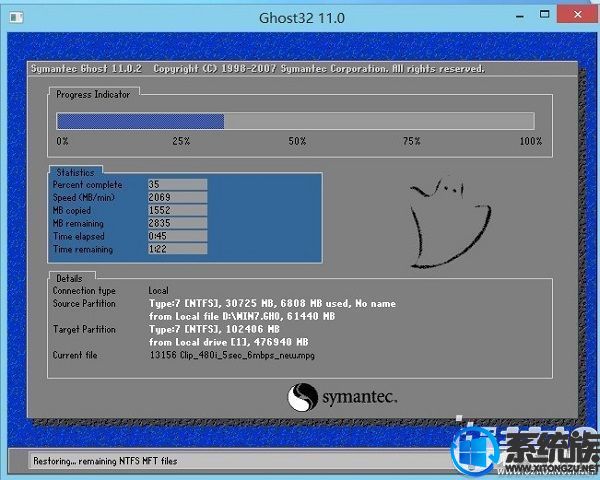Click the ghost mascot drawing
This screenshot has width=600, height=480.
click(x=450, y=222)
